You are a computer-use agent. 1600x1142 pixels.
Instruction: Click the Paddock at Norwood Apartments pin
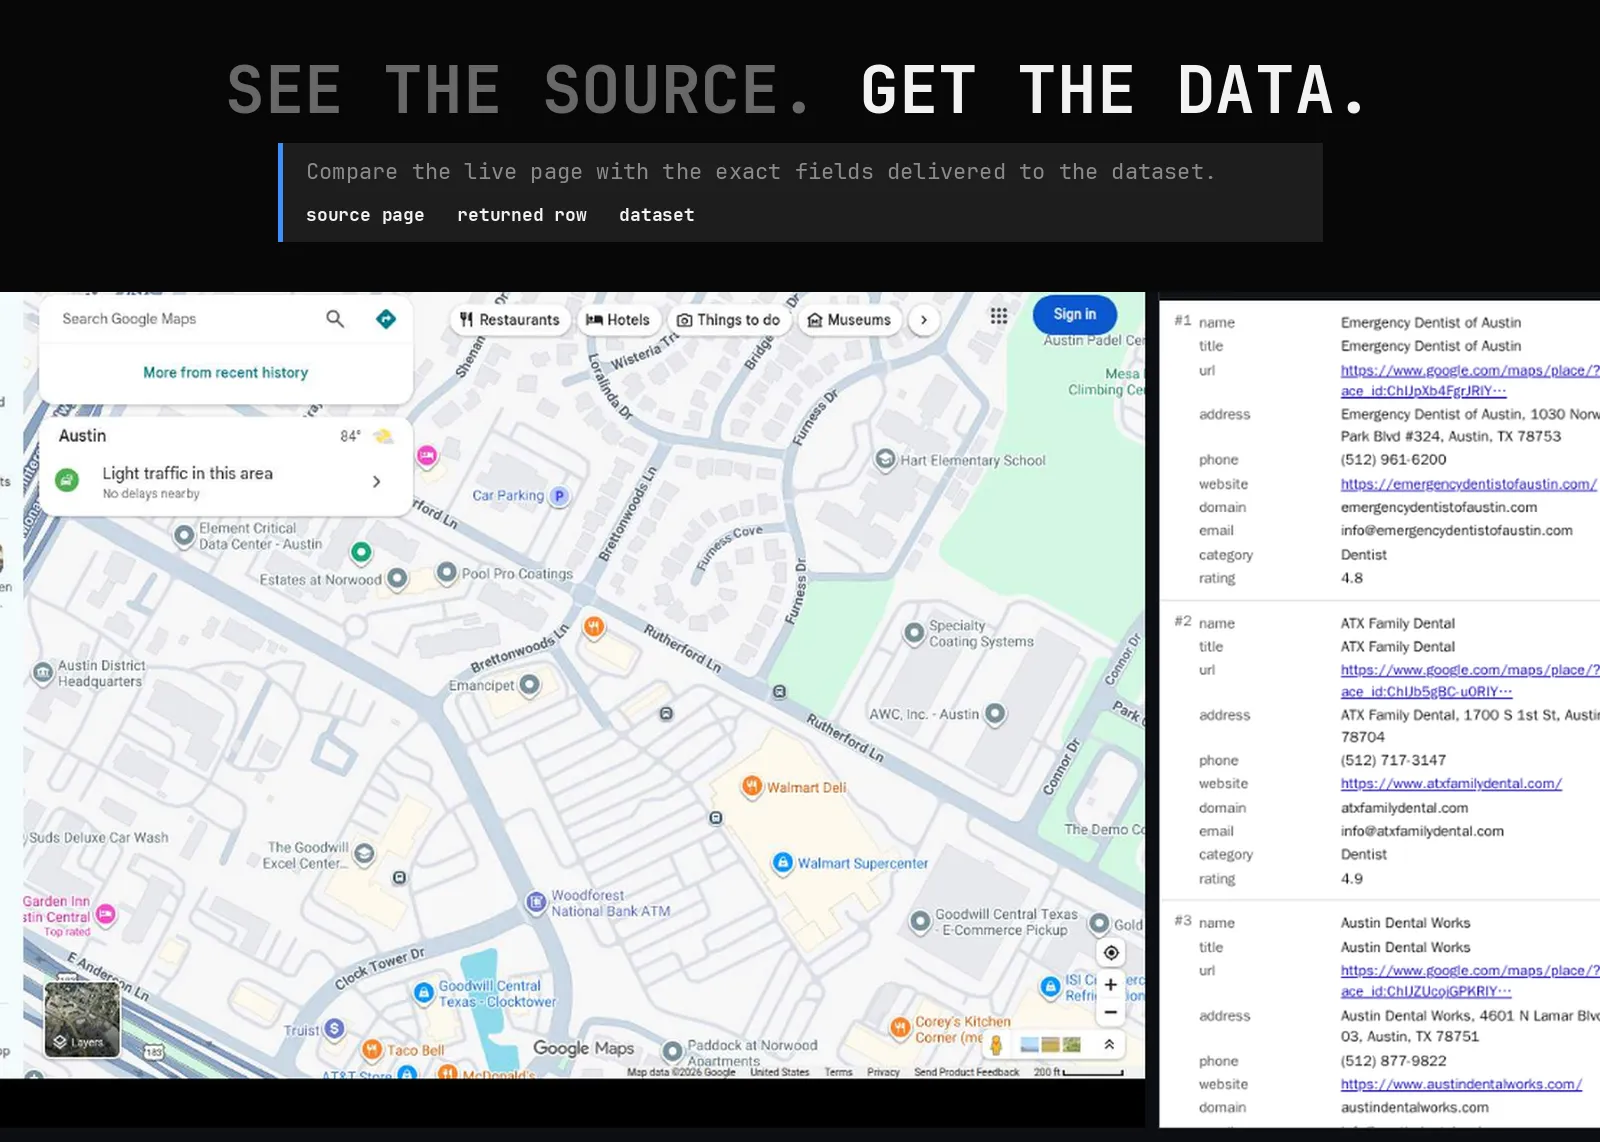point(672,1051)
